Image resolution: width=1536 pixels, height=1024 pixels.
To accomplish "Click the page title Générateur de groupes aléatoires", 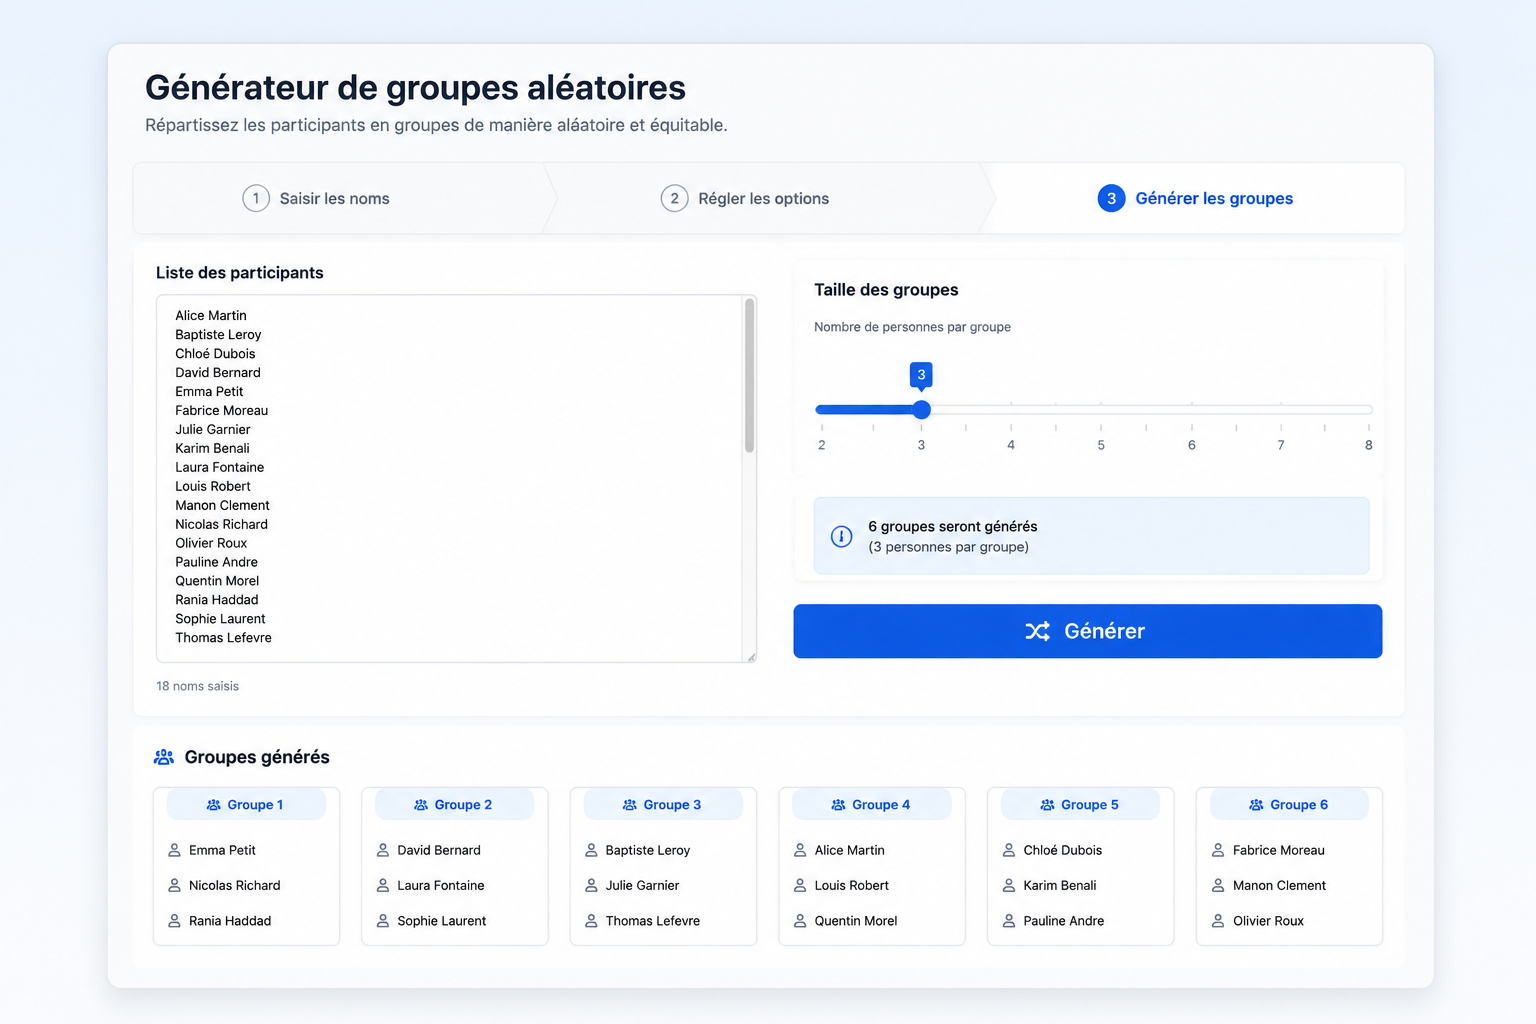I will pos(415,88).
